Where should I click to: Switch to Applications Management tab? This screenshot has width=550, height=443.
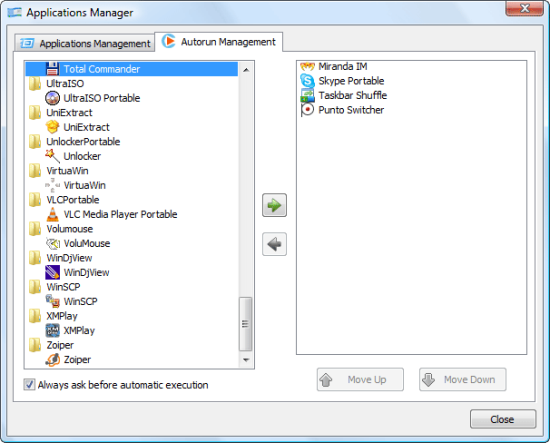(x=85, y=43)
